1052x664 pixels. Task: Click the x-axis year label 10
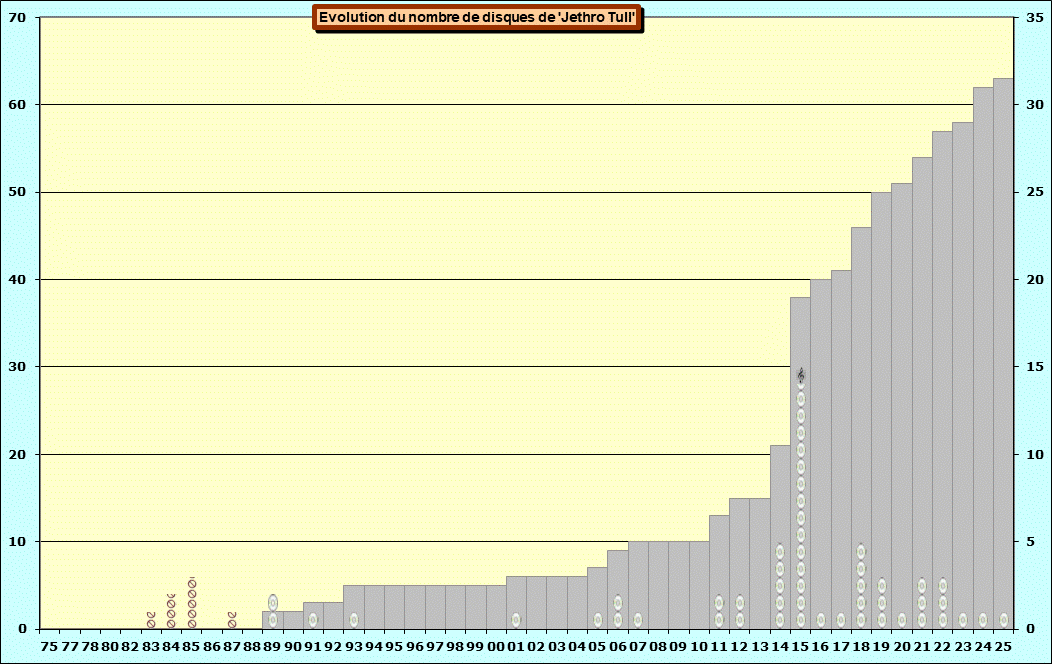coord(698,647)
